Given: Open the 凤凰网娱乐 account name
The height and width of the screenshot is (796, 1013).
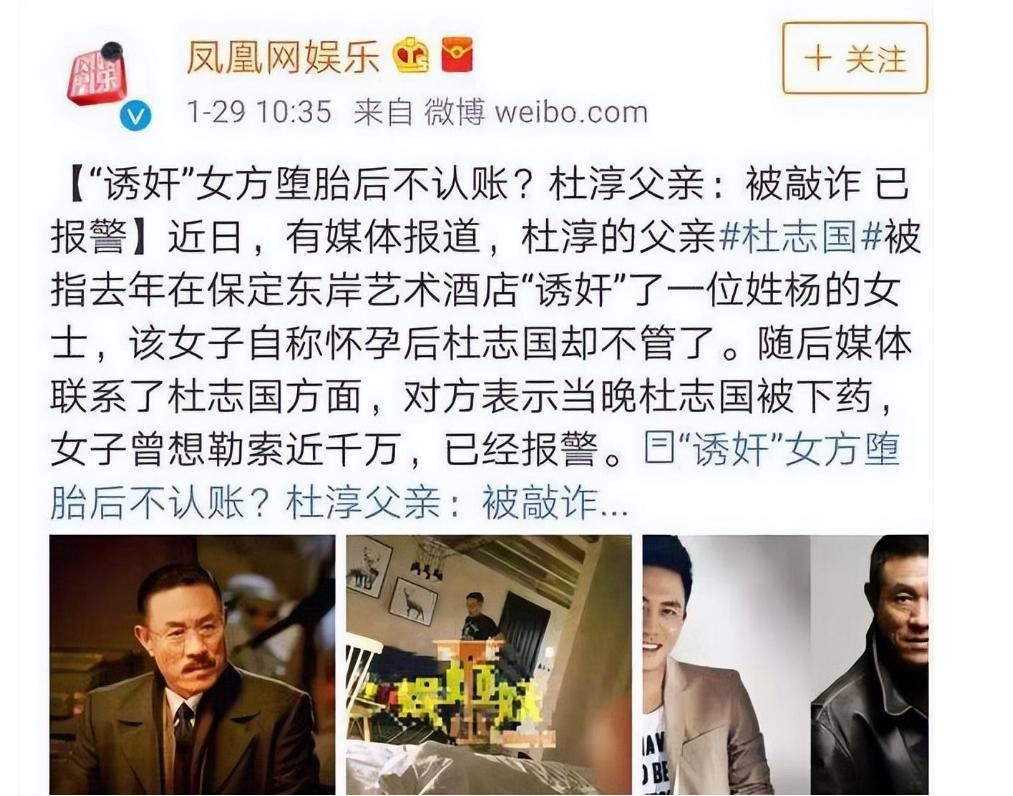Looking at the screenshot, I should pos(283,56).
